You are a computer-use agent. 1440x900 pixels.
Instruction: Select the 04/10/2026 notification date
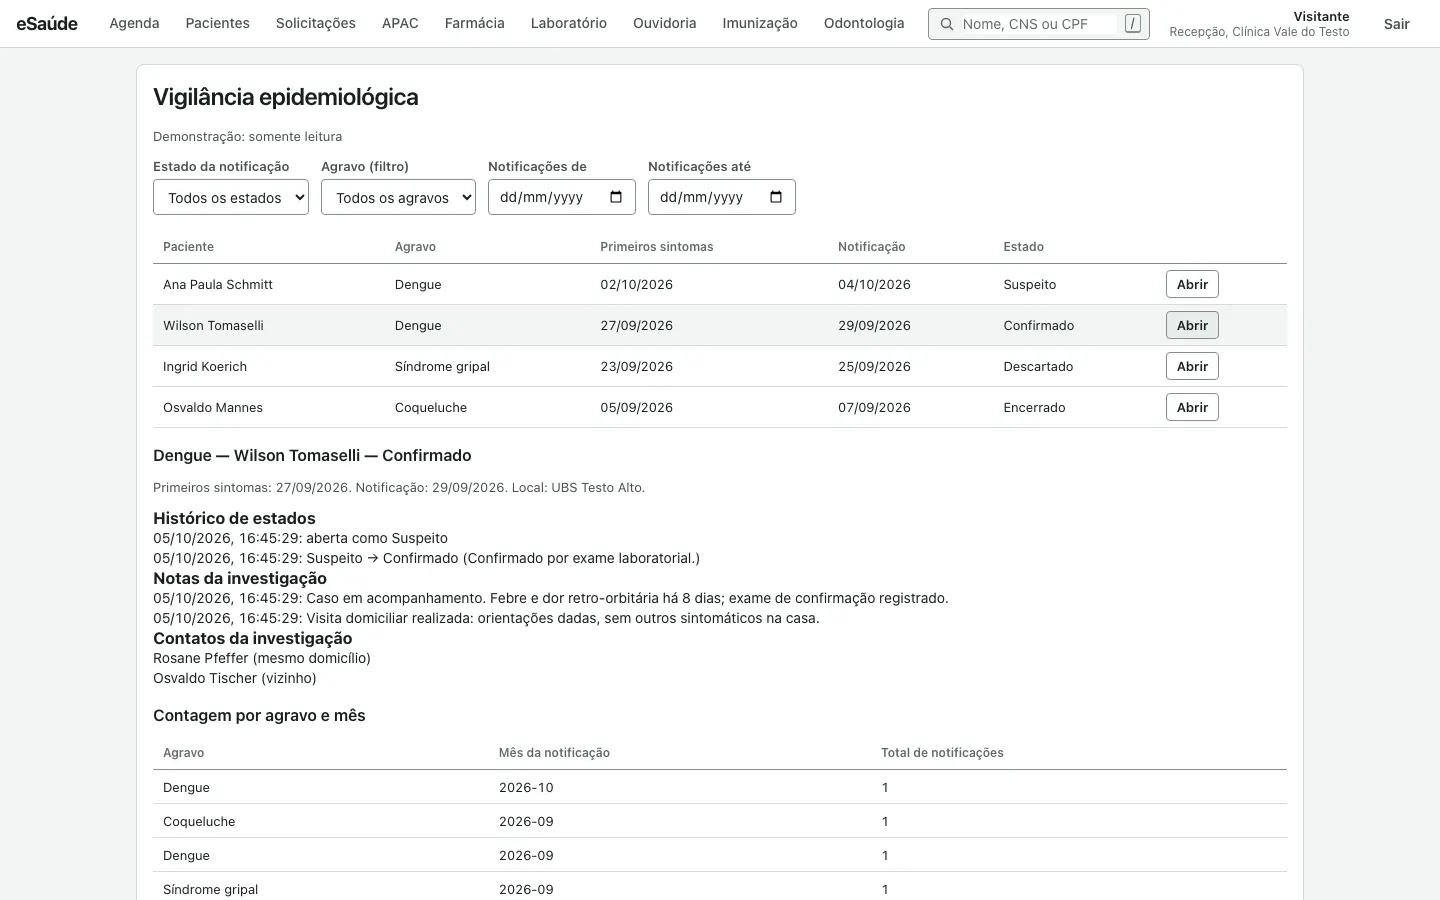coord(874,284)
